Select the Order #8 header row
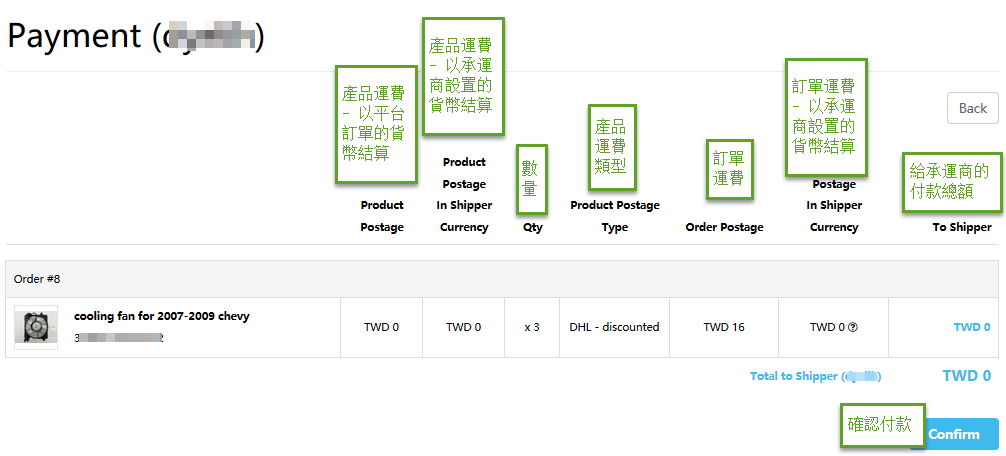 point(502,279)
